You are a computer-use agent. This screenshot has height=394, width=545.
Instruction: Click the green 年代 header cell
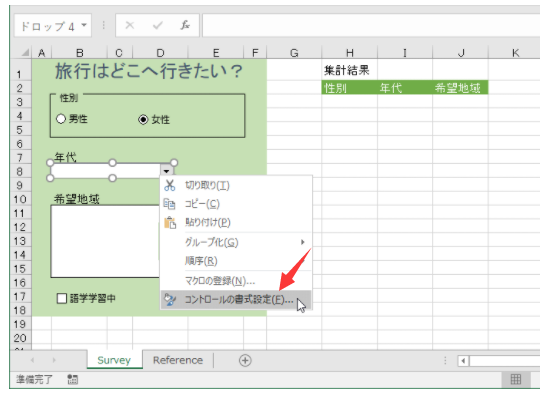click(405, 88)
